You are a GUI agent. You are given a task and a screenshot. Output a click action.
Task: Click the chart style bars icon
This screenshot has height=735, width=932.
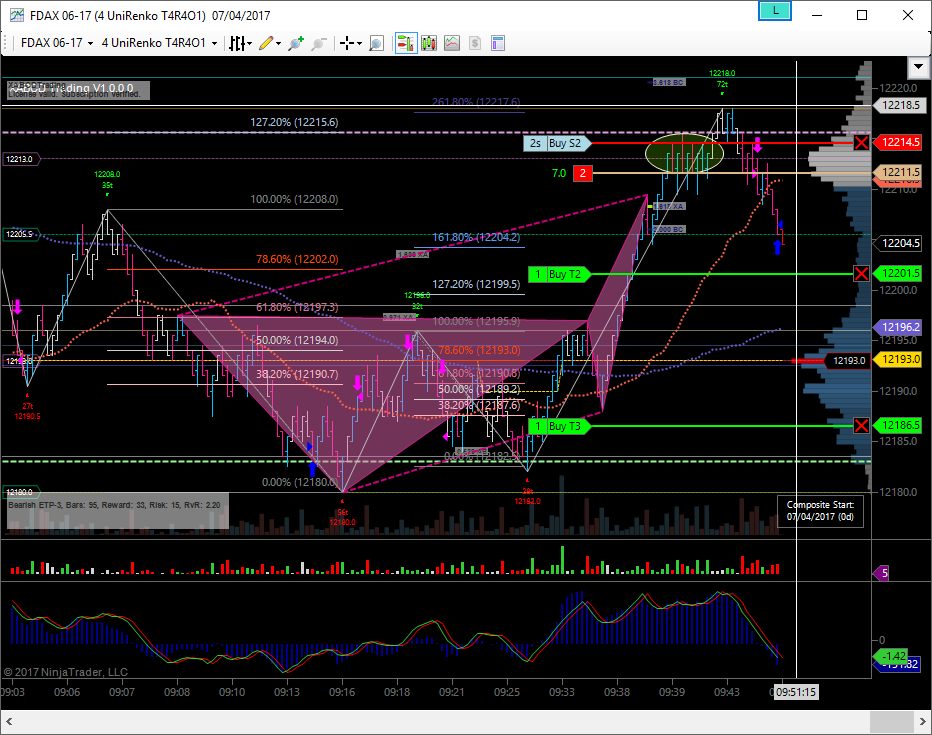click(237, 43)
